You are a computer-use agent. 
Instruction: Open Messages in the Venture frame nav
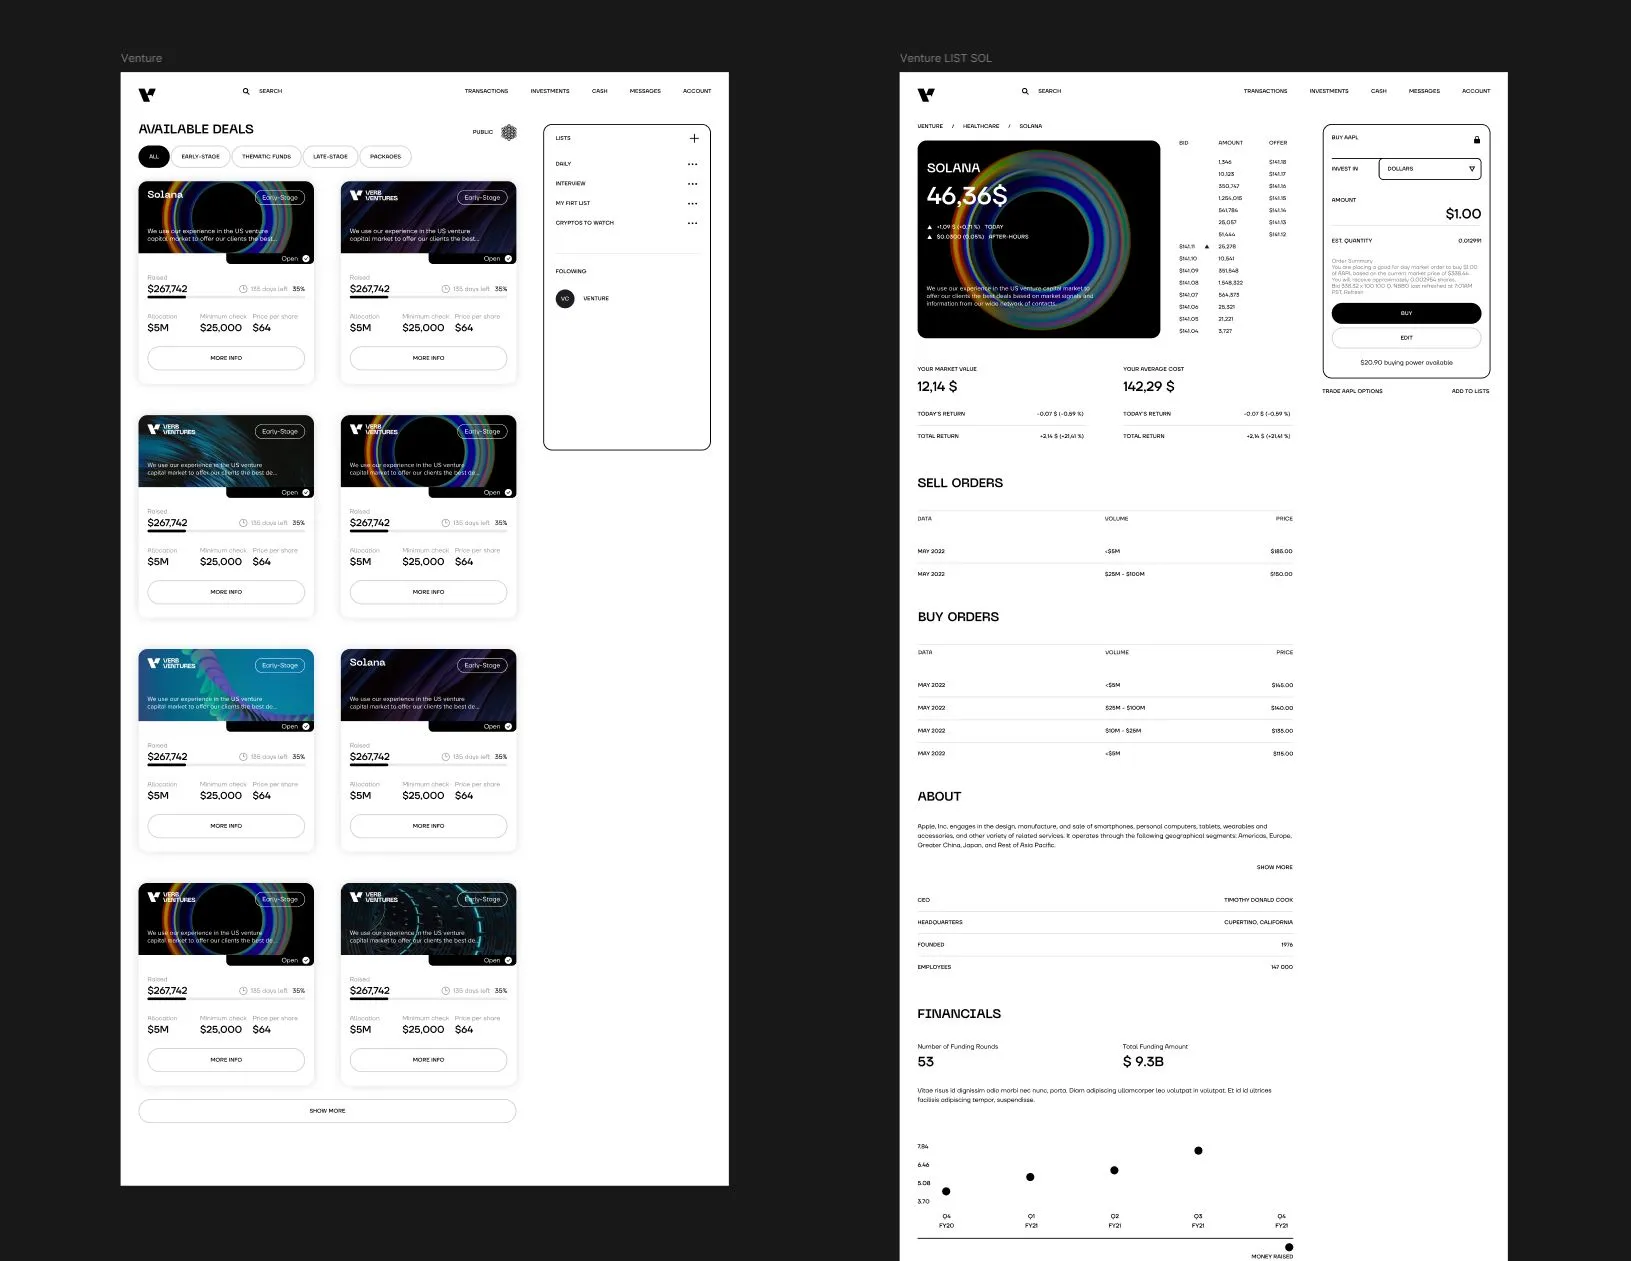pyautogui.click(x=645, y=91)
